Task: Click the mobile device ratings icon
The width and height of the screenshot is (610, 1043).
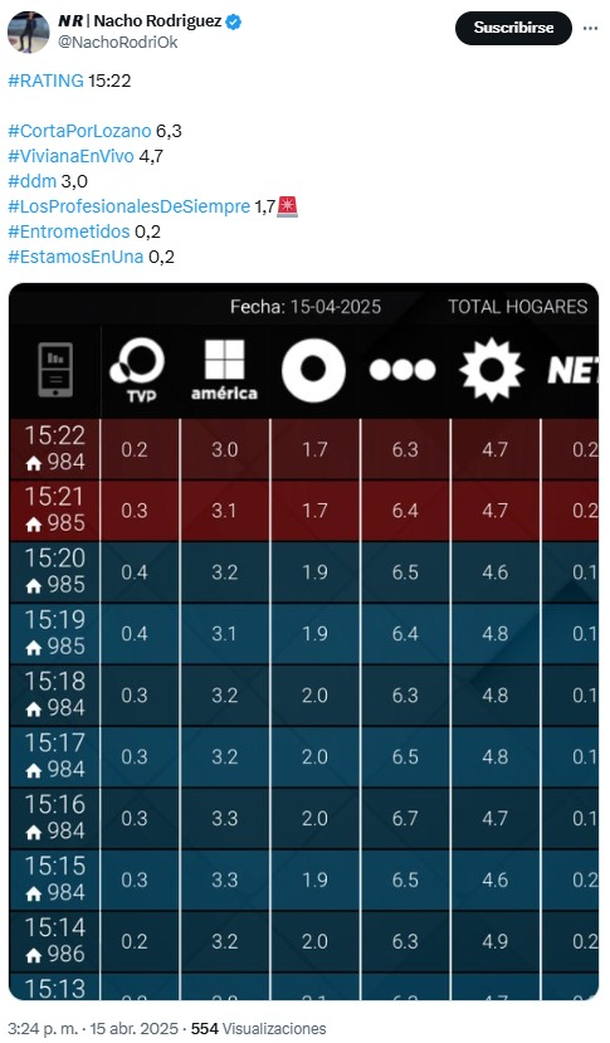Action: (55, 369)
